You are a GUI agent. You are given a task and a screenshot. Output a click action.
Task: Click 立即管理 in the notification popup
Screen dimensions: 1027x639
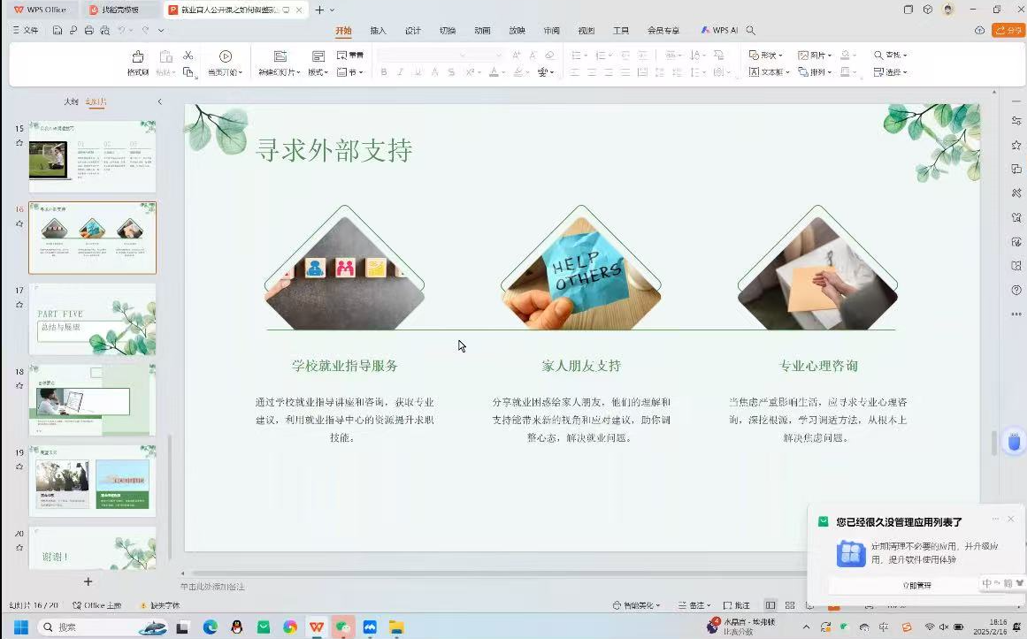916,585
